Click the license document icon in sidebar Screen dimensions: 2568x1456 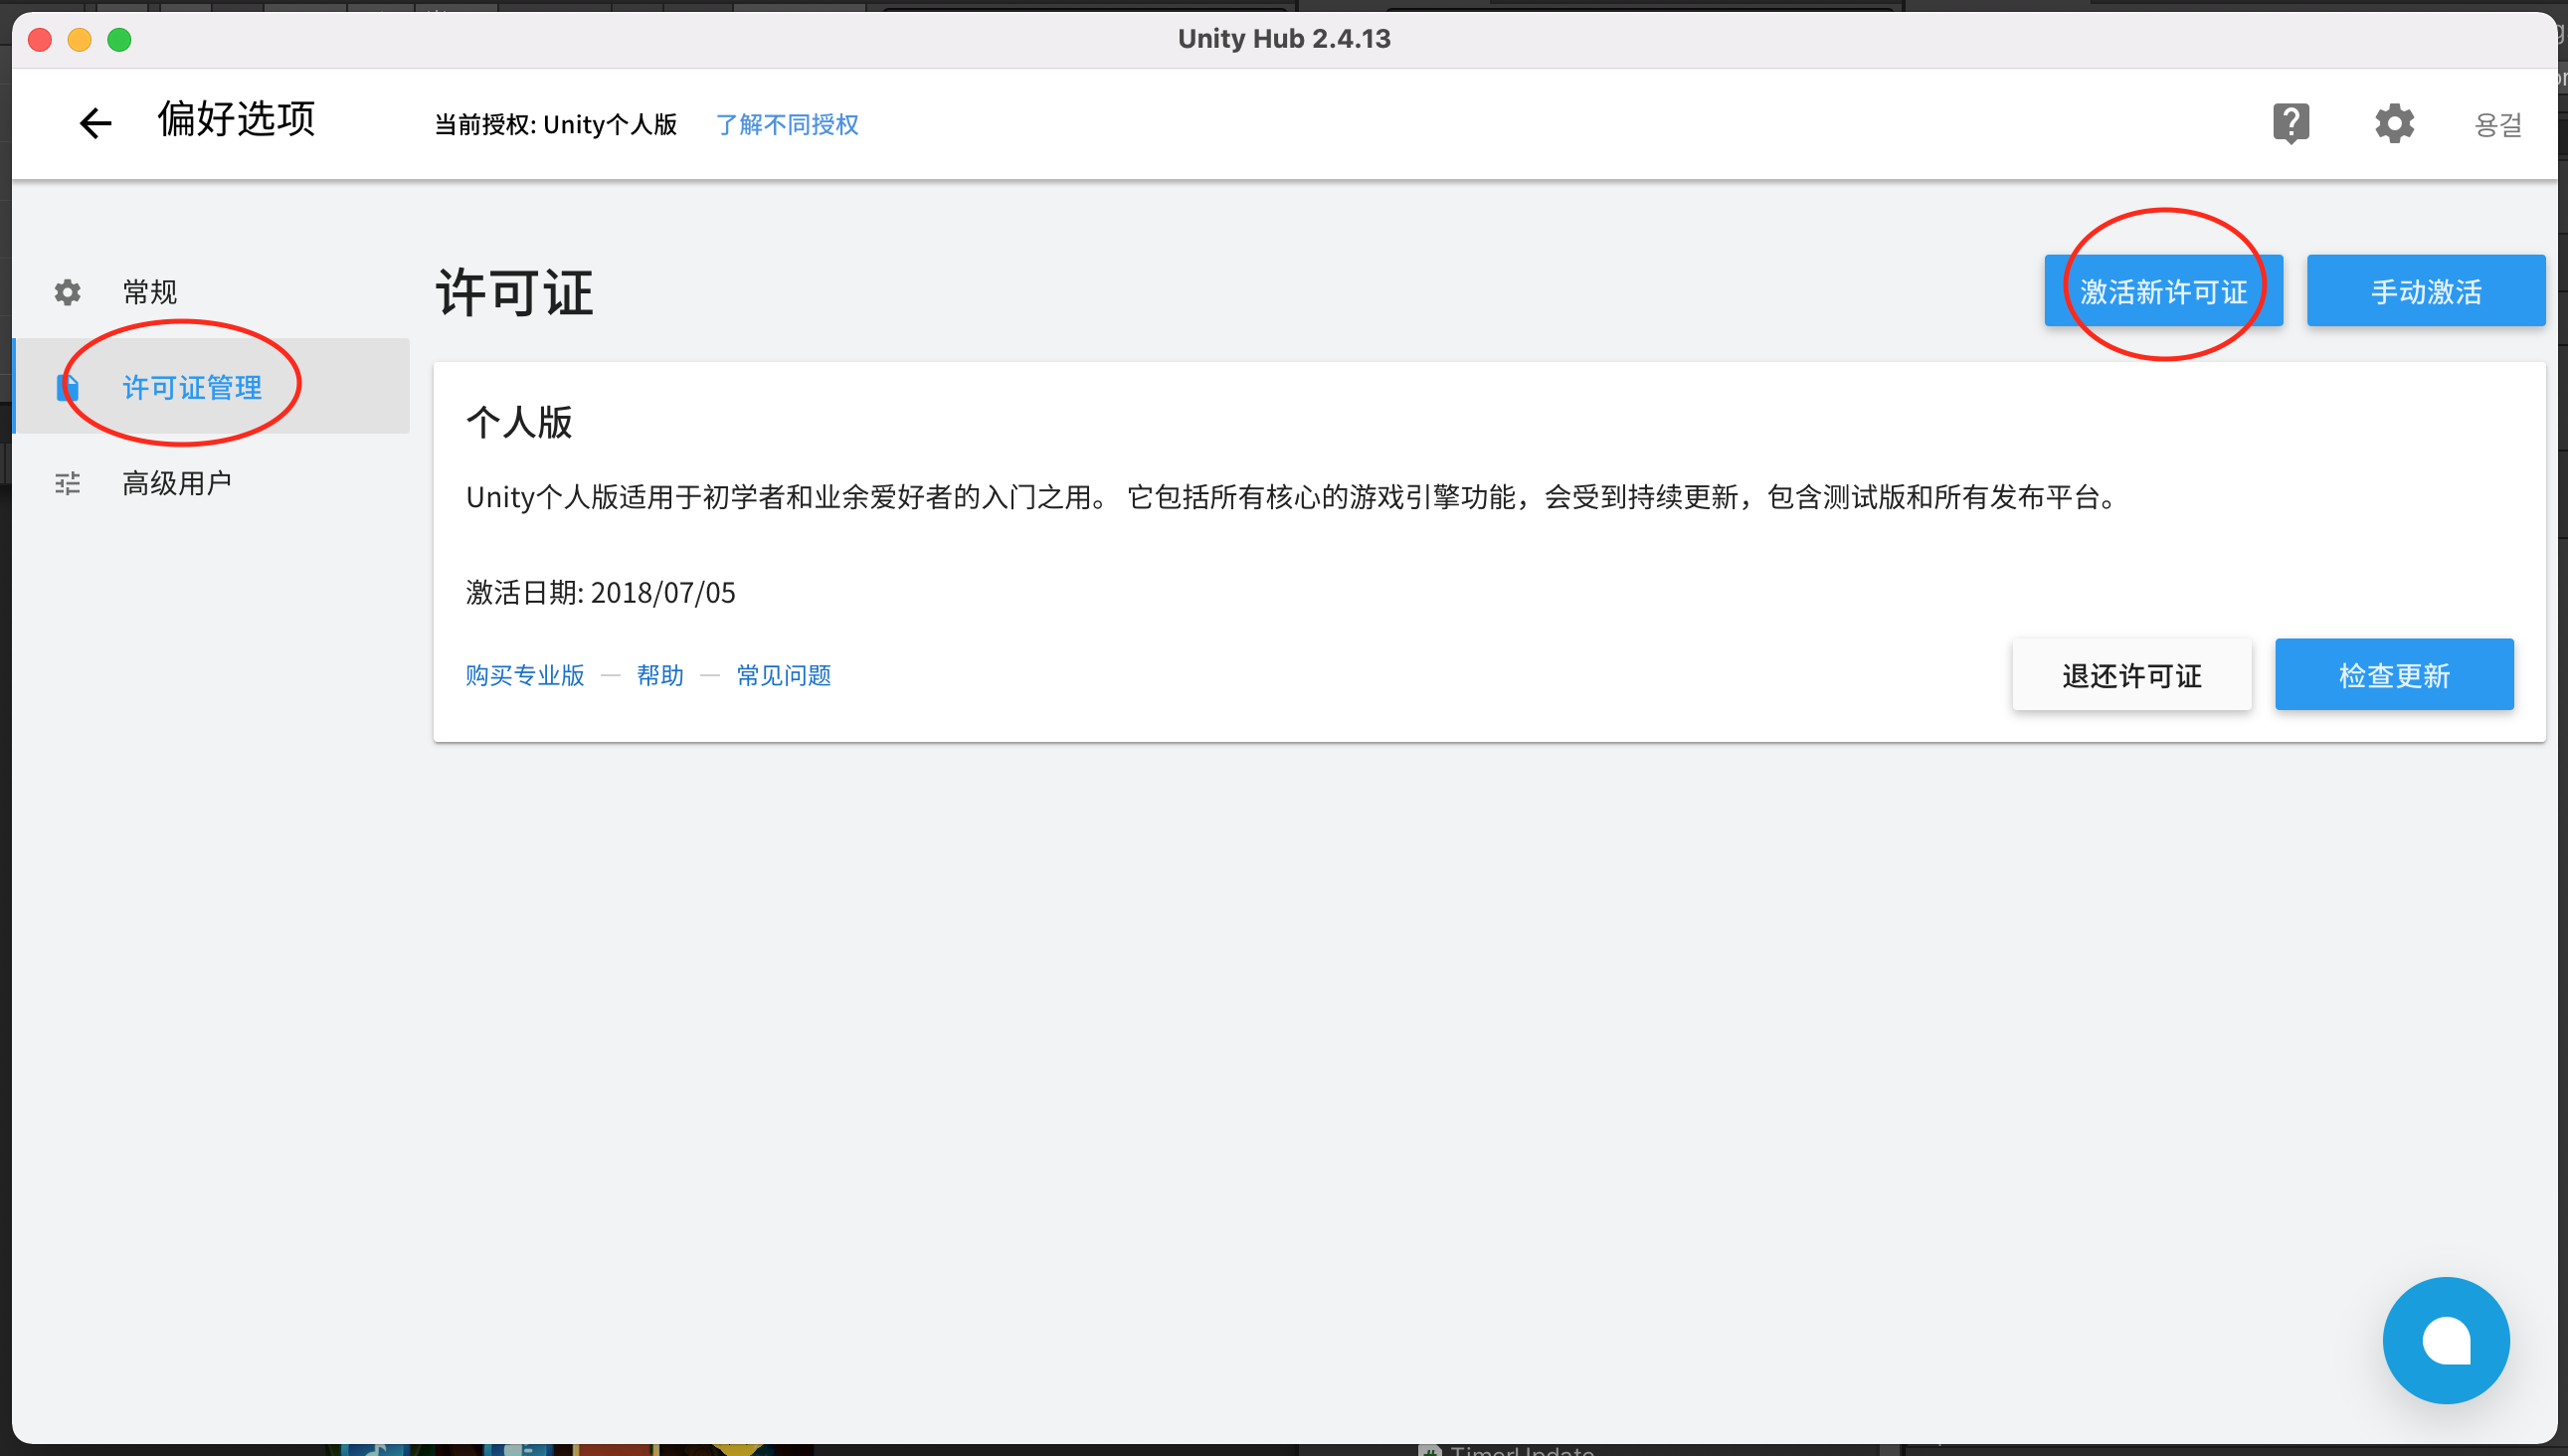click(x=67, y=387)
